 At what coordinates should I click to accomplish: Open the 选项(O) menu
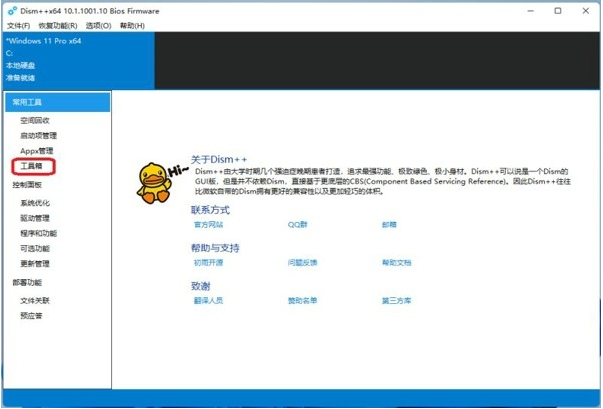point(98,25)
